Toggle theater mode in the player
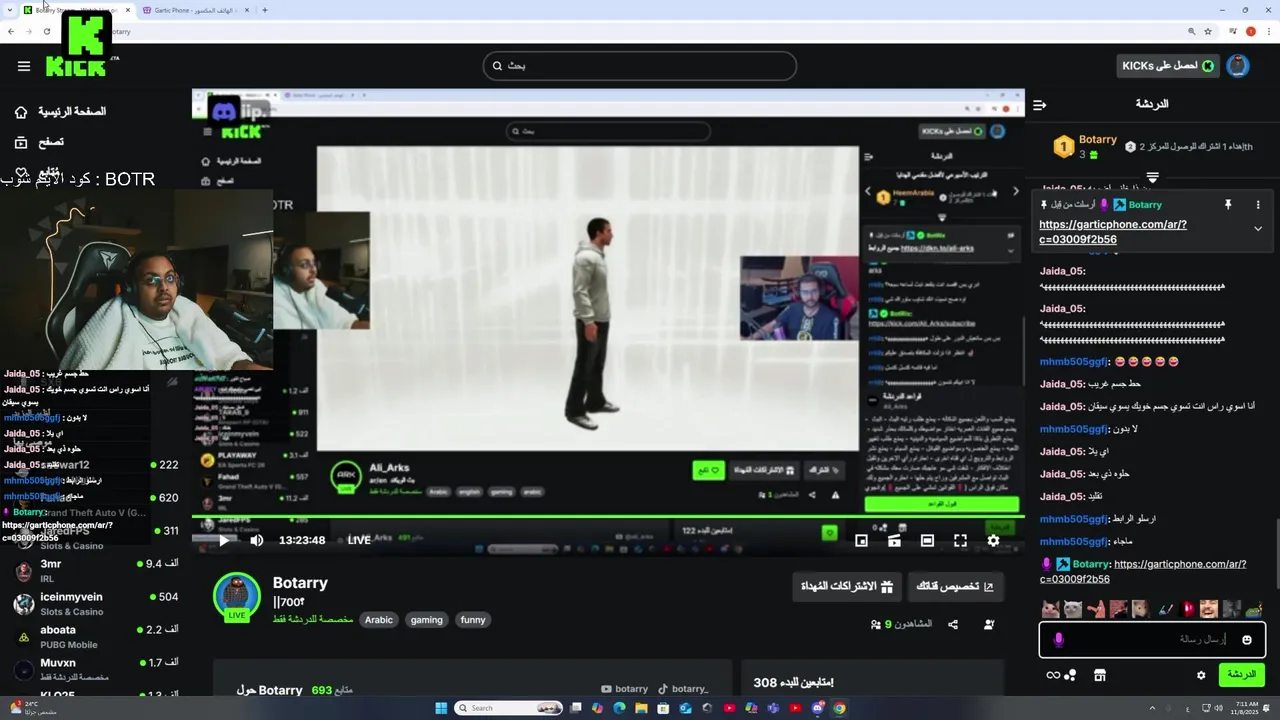Image resolution: width=1280 pixels, height=720 pixels. [927, 540]
